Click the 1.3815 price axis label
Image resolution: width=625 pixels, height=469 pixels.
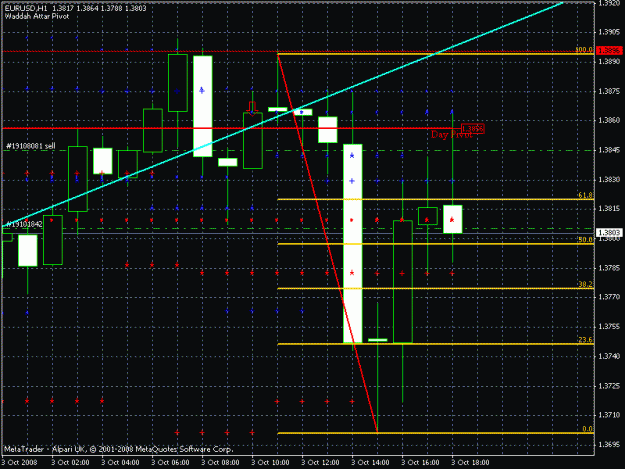tap(609, 209)
